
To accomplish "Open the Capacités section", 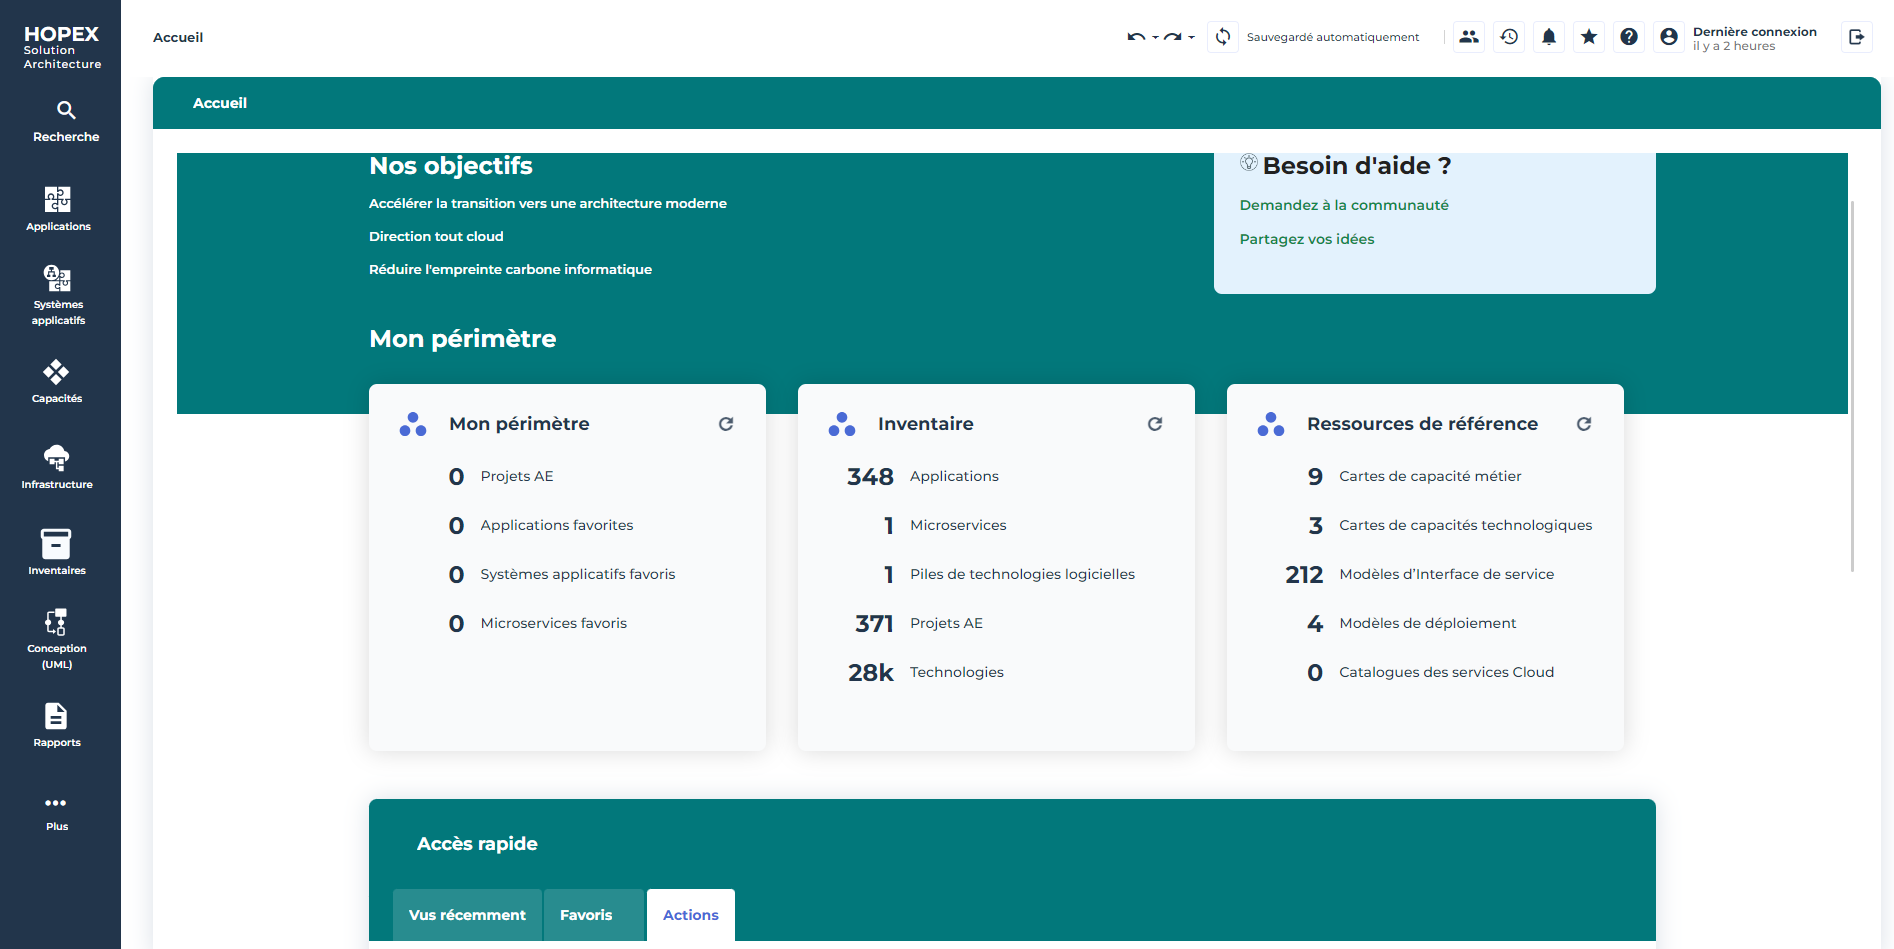I will point(57,381).
